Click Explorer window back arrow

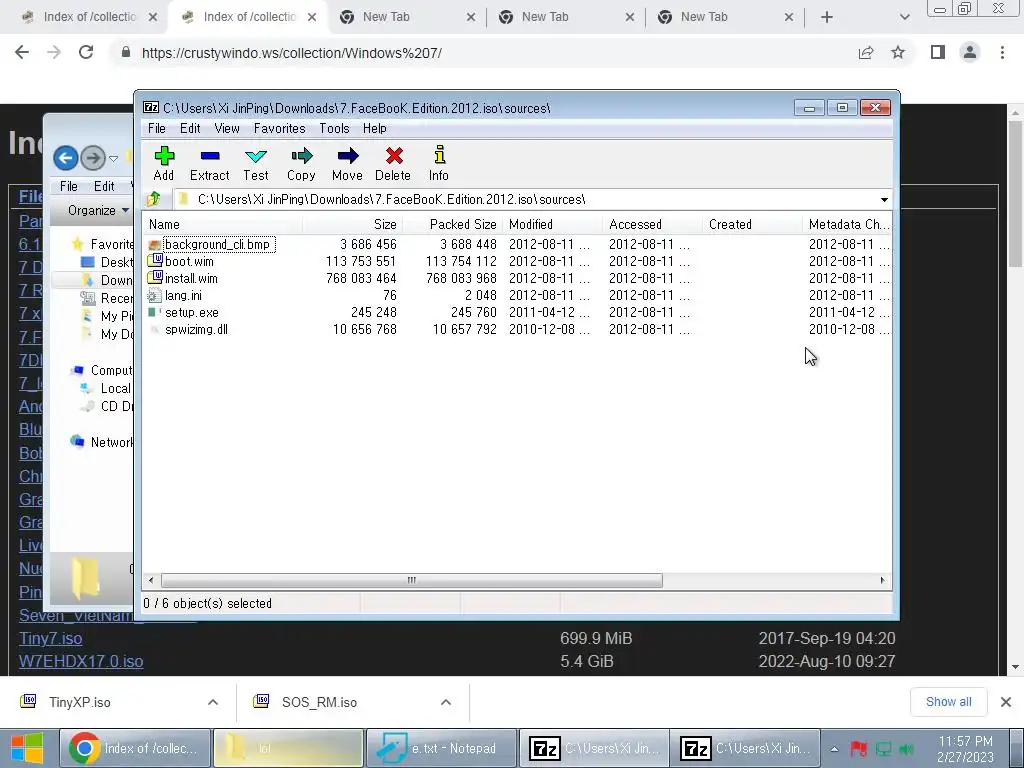(x=65, y=158)
